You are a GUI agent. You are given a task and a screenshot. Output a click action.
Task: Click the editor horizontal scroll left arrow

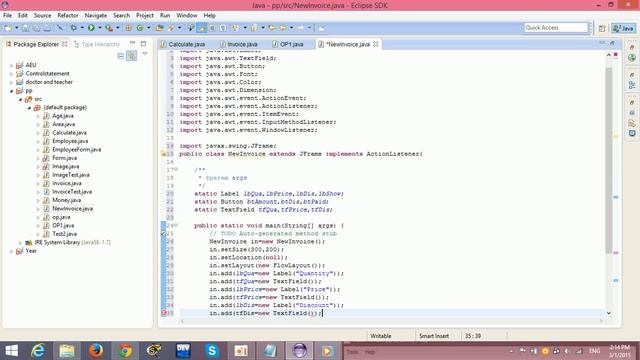[182, 321]
